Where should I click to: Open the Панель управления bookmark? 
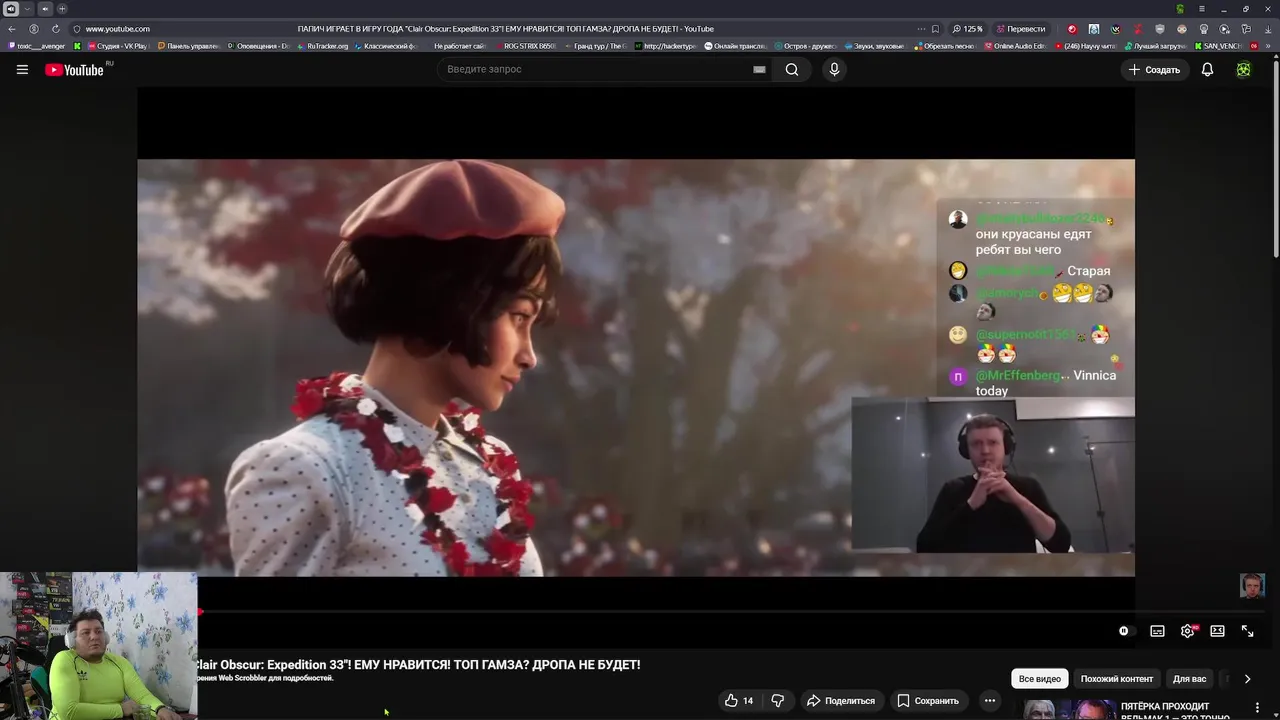point(188,46)
